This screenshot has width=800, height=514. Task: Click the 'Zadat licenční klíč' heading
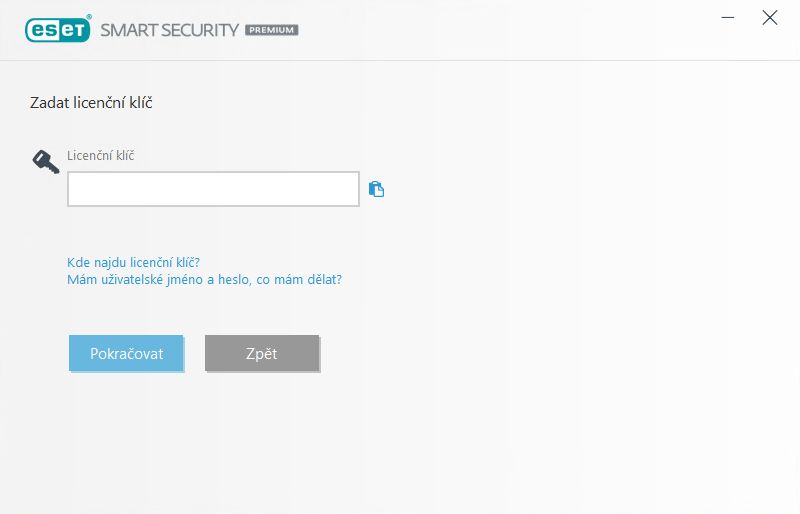click(91, 103)
